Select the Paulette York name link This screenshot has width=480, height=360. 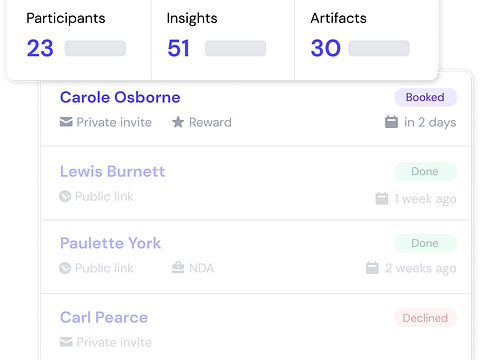click(110, 243)
